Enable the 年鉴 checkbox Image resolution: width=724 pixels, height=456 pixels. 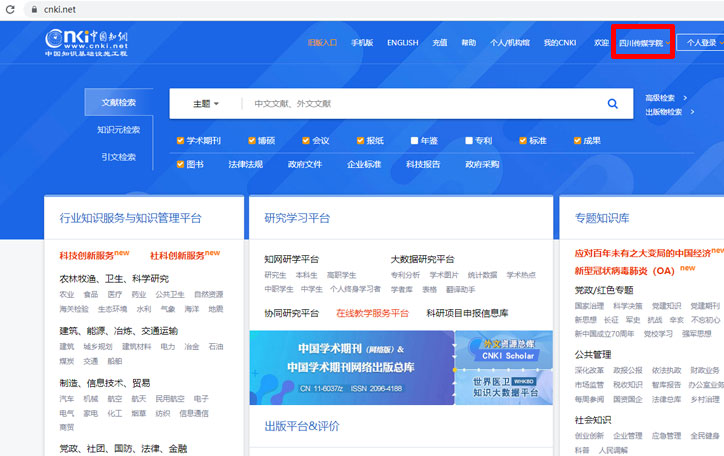pos(411,141)
